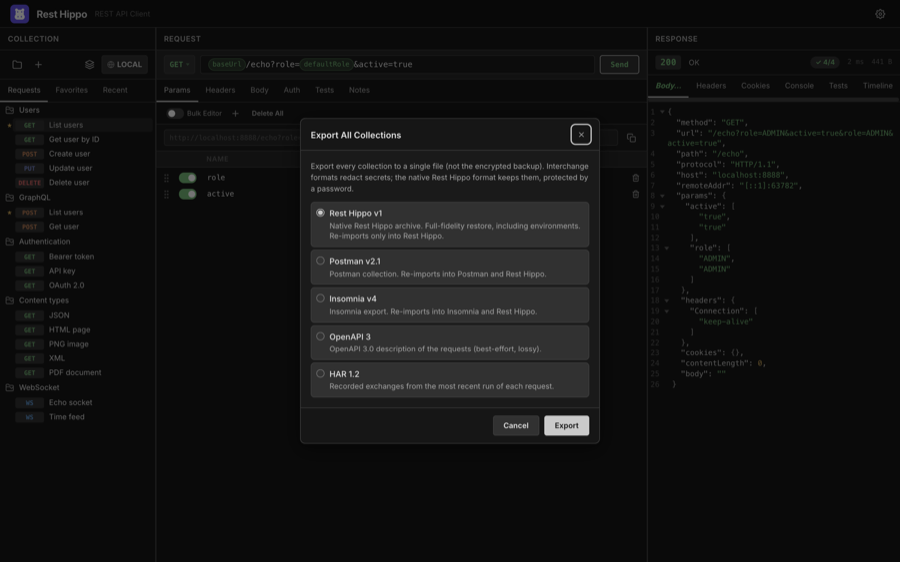
Task: Collapse the Connection array in response JSON
Action: pyautogui.click(x=666, y=311)
